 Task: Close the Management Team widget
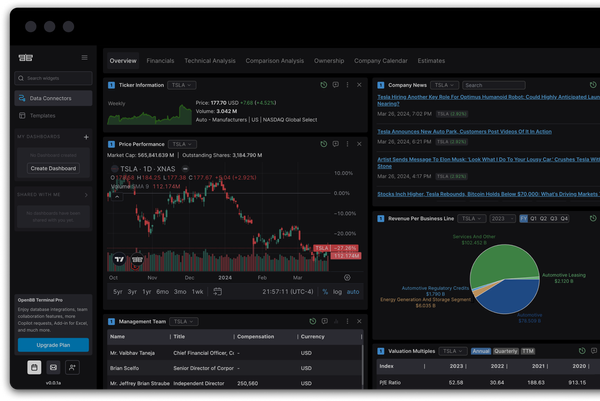[x=360, y=322]
